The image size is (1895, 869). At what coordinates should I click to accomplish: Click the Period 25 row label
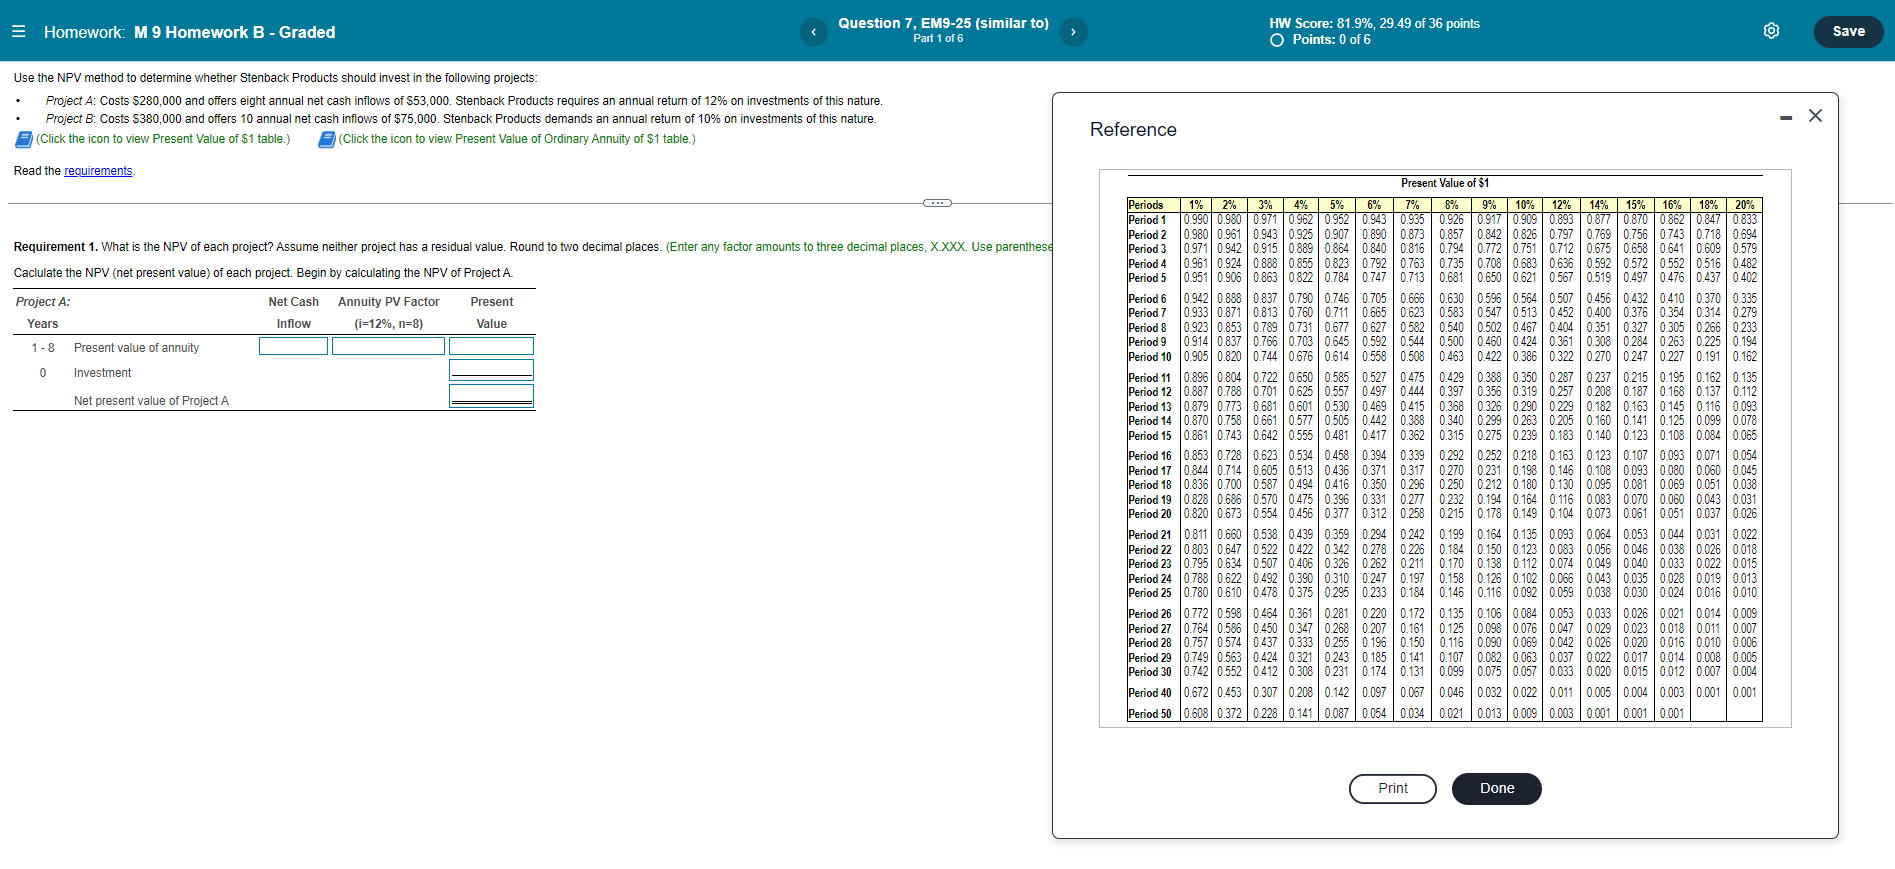1150,593
